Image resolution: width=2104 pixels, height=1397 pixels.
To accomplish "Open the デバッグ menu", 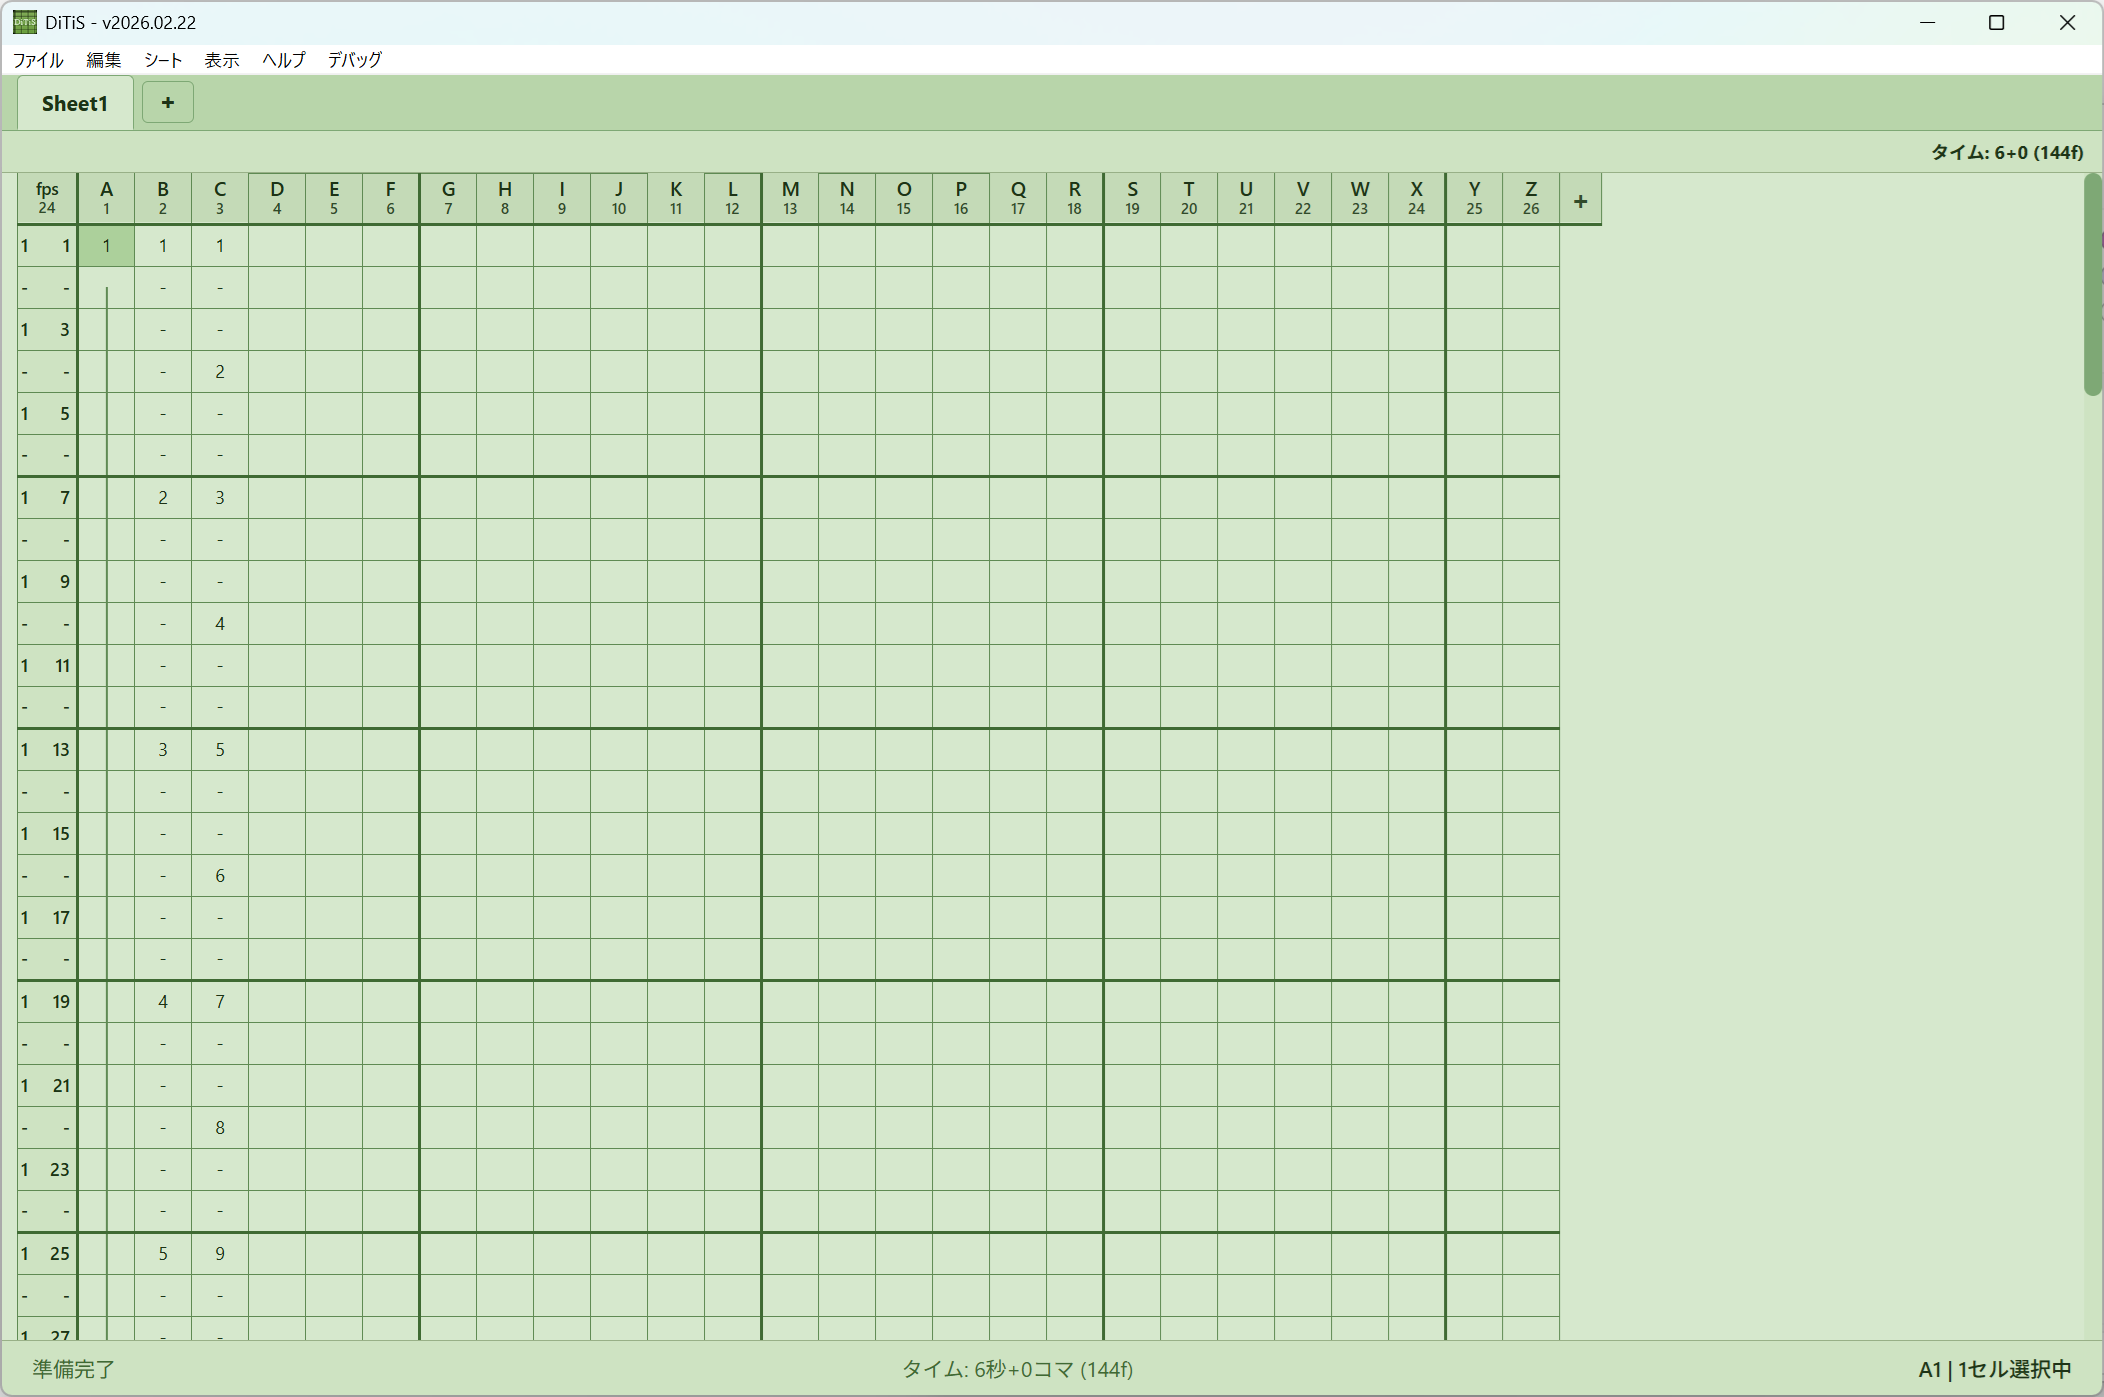I will [355, 60].
